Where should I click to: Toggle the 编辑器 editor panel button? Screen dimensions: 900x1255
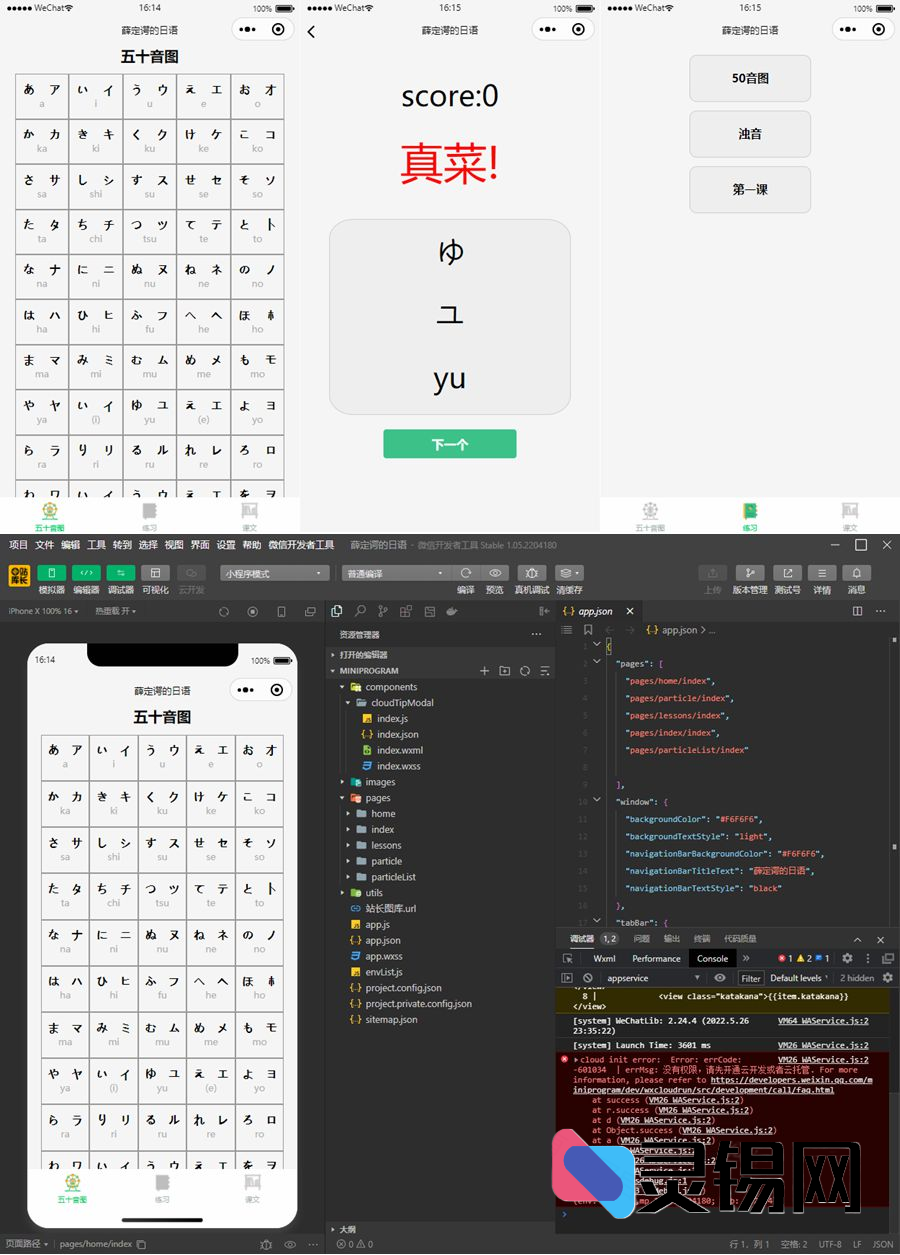86,573
